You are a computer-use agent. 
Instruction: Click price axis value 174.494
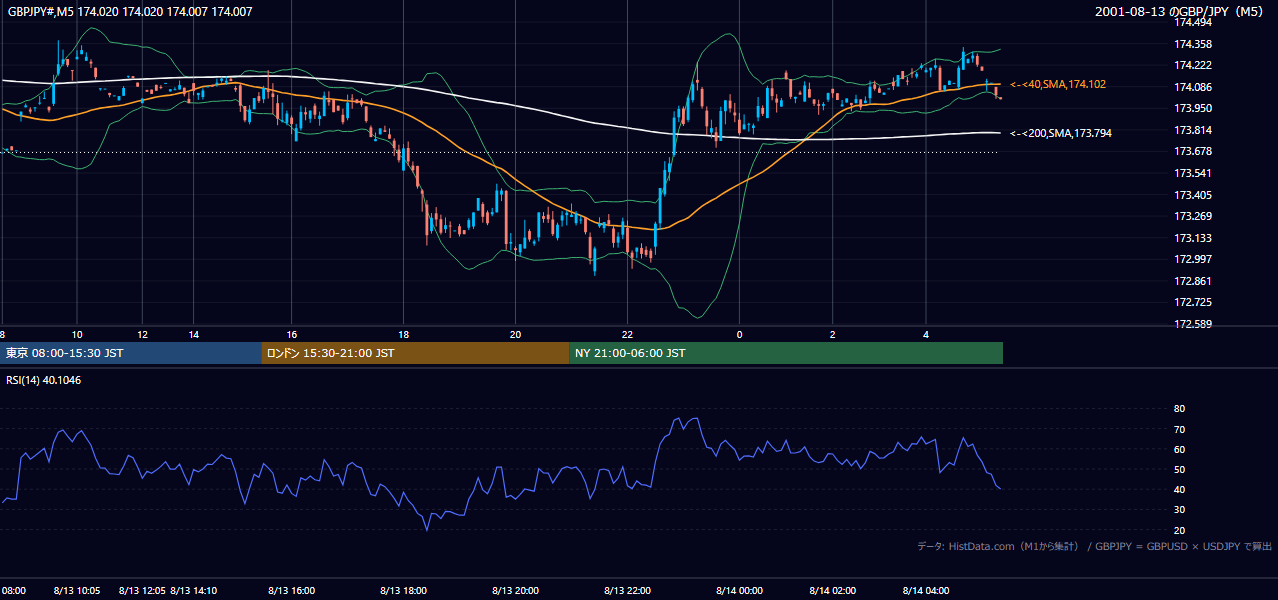tap(1192, 23)
